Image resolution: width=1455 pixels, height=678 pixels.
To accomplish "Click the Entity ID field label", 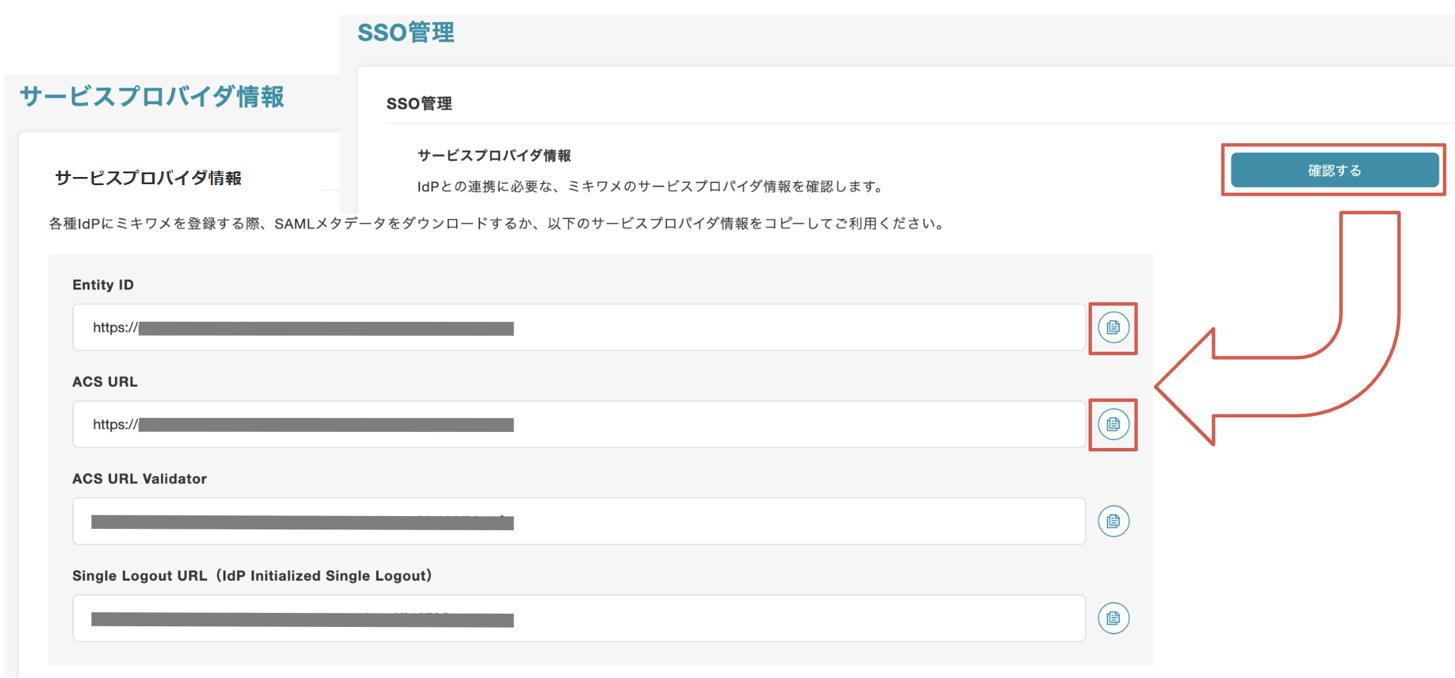I will (103, 285).
